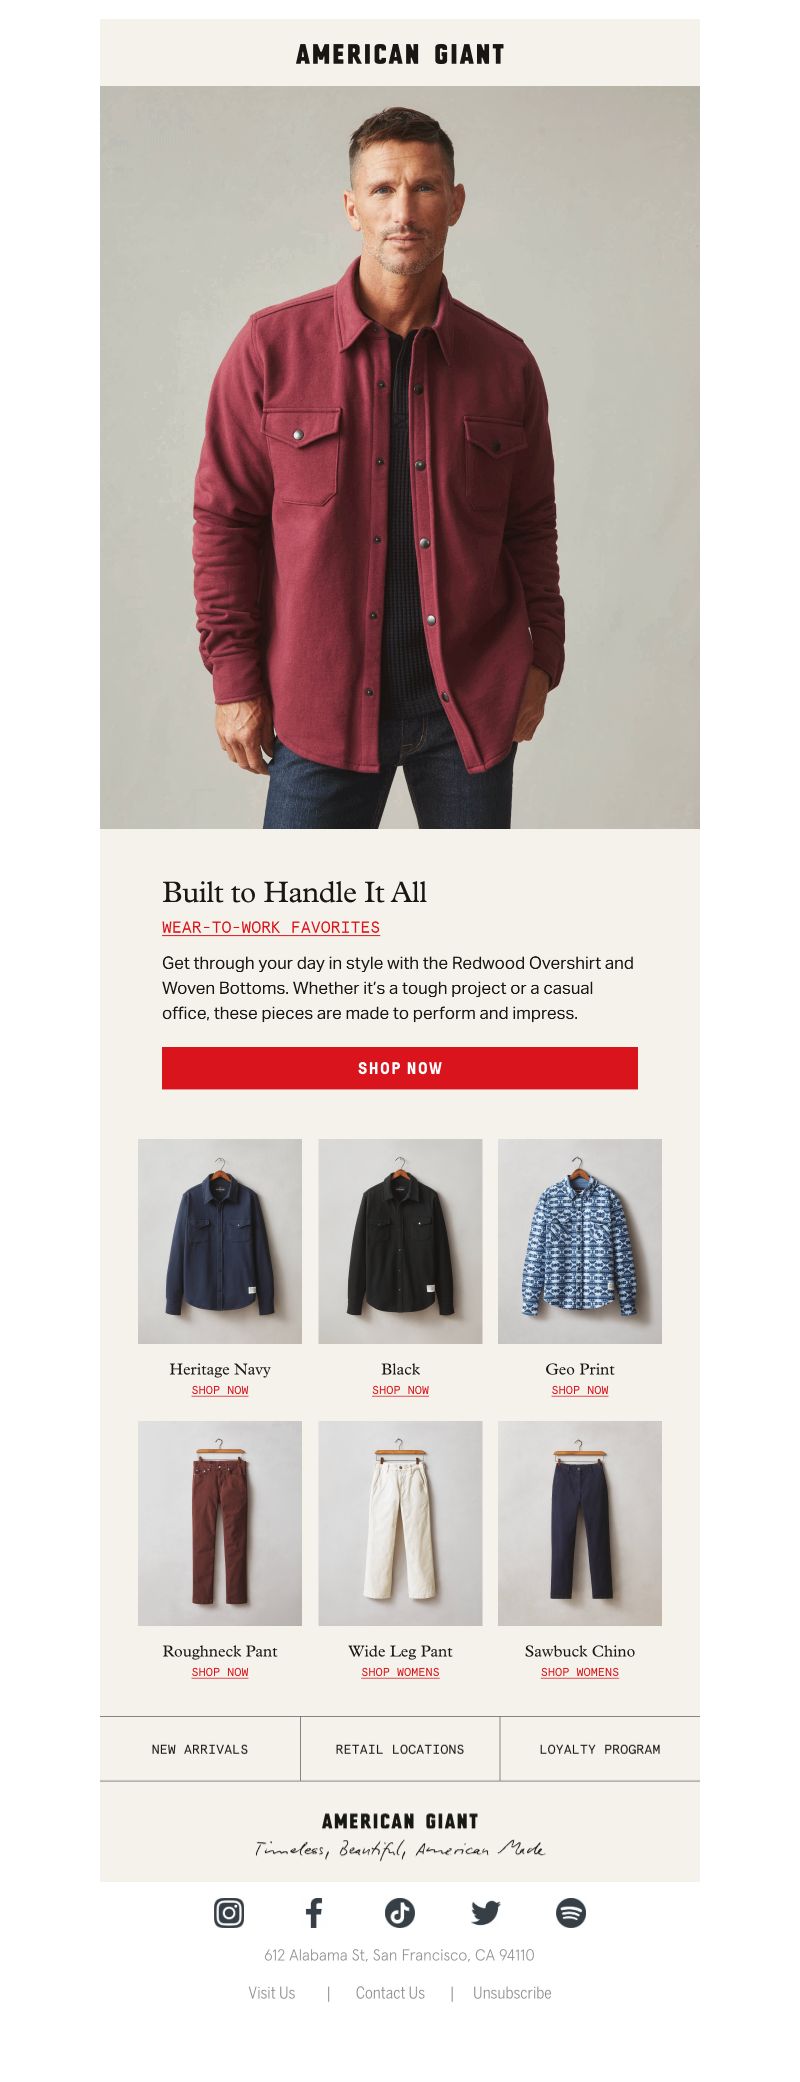
Task: Click the Heritage Navy overshirt thumbnail
Action: [220, 1241]
